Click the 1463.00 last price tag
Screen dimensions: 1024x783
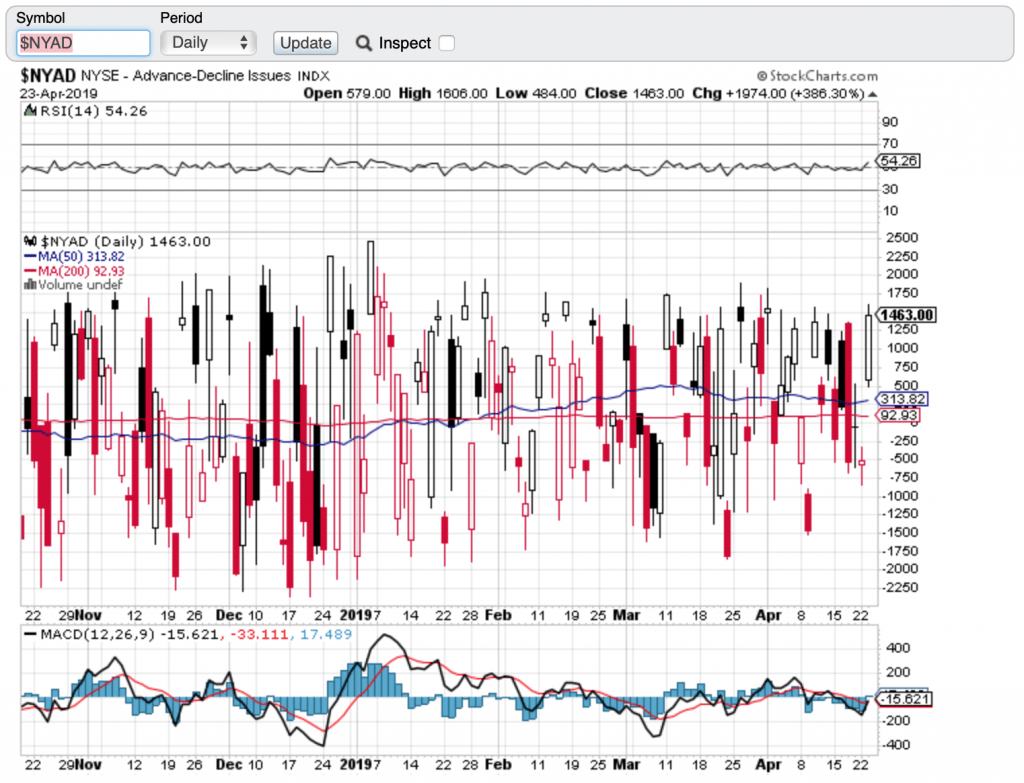pyautogui.click(x=906, y=315)
